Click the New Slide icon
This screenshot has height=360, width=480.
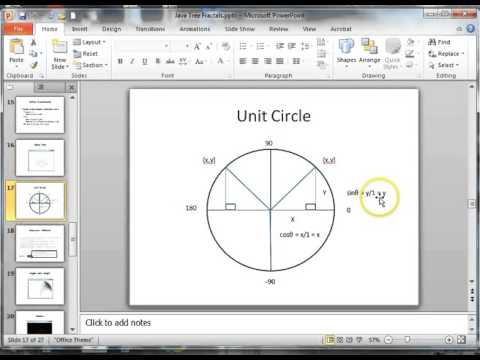point(59,46)
